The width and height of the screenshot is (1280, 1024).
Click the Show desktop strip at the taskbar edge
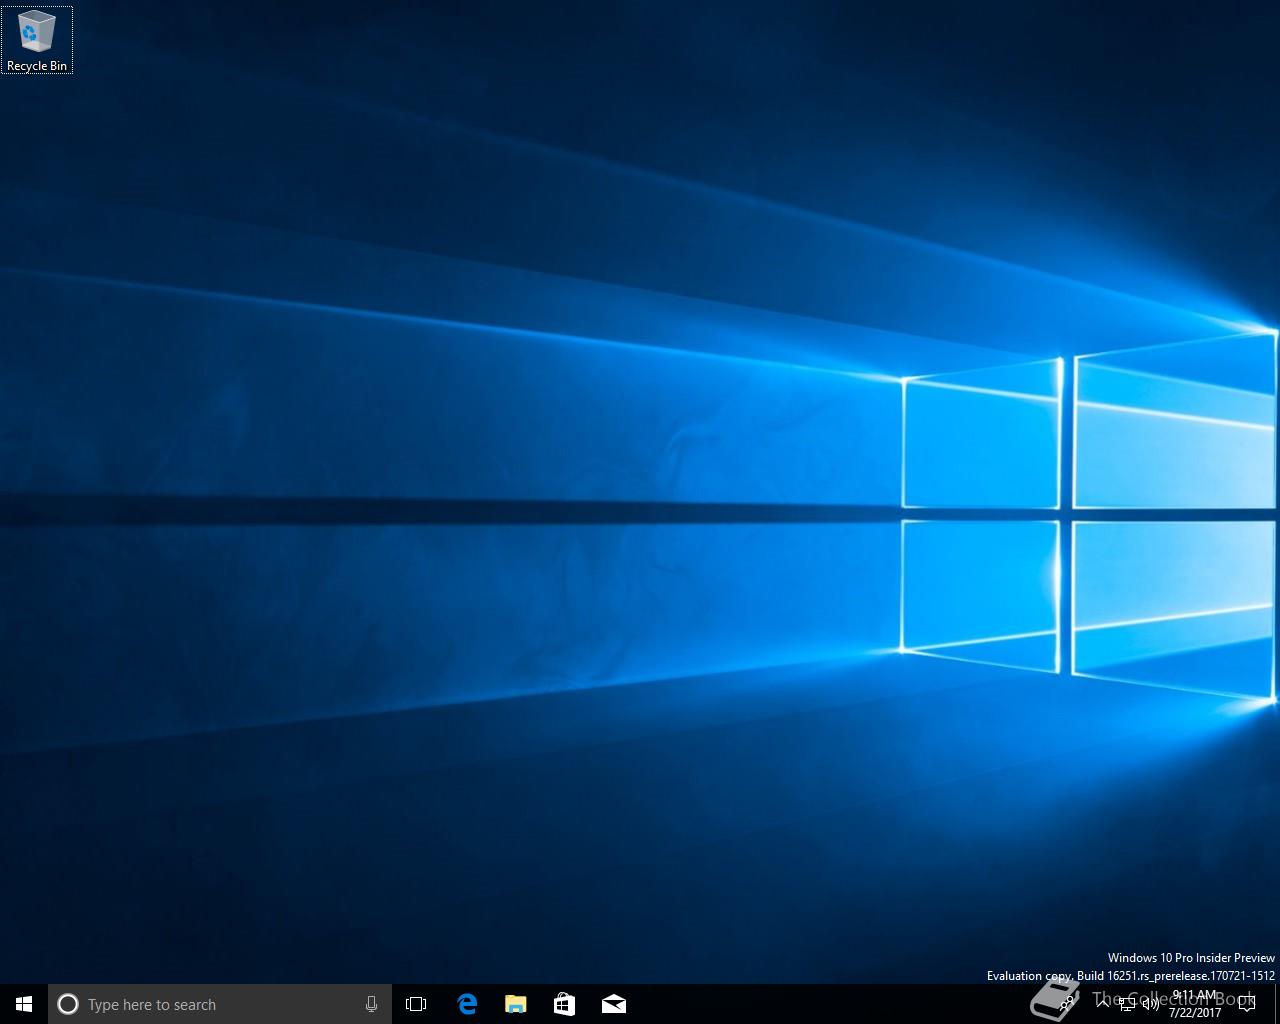coord(1277,1004)
